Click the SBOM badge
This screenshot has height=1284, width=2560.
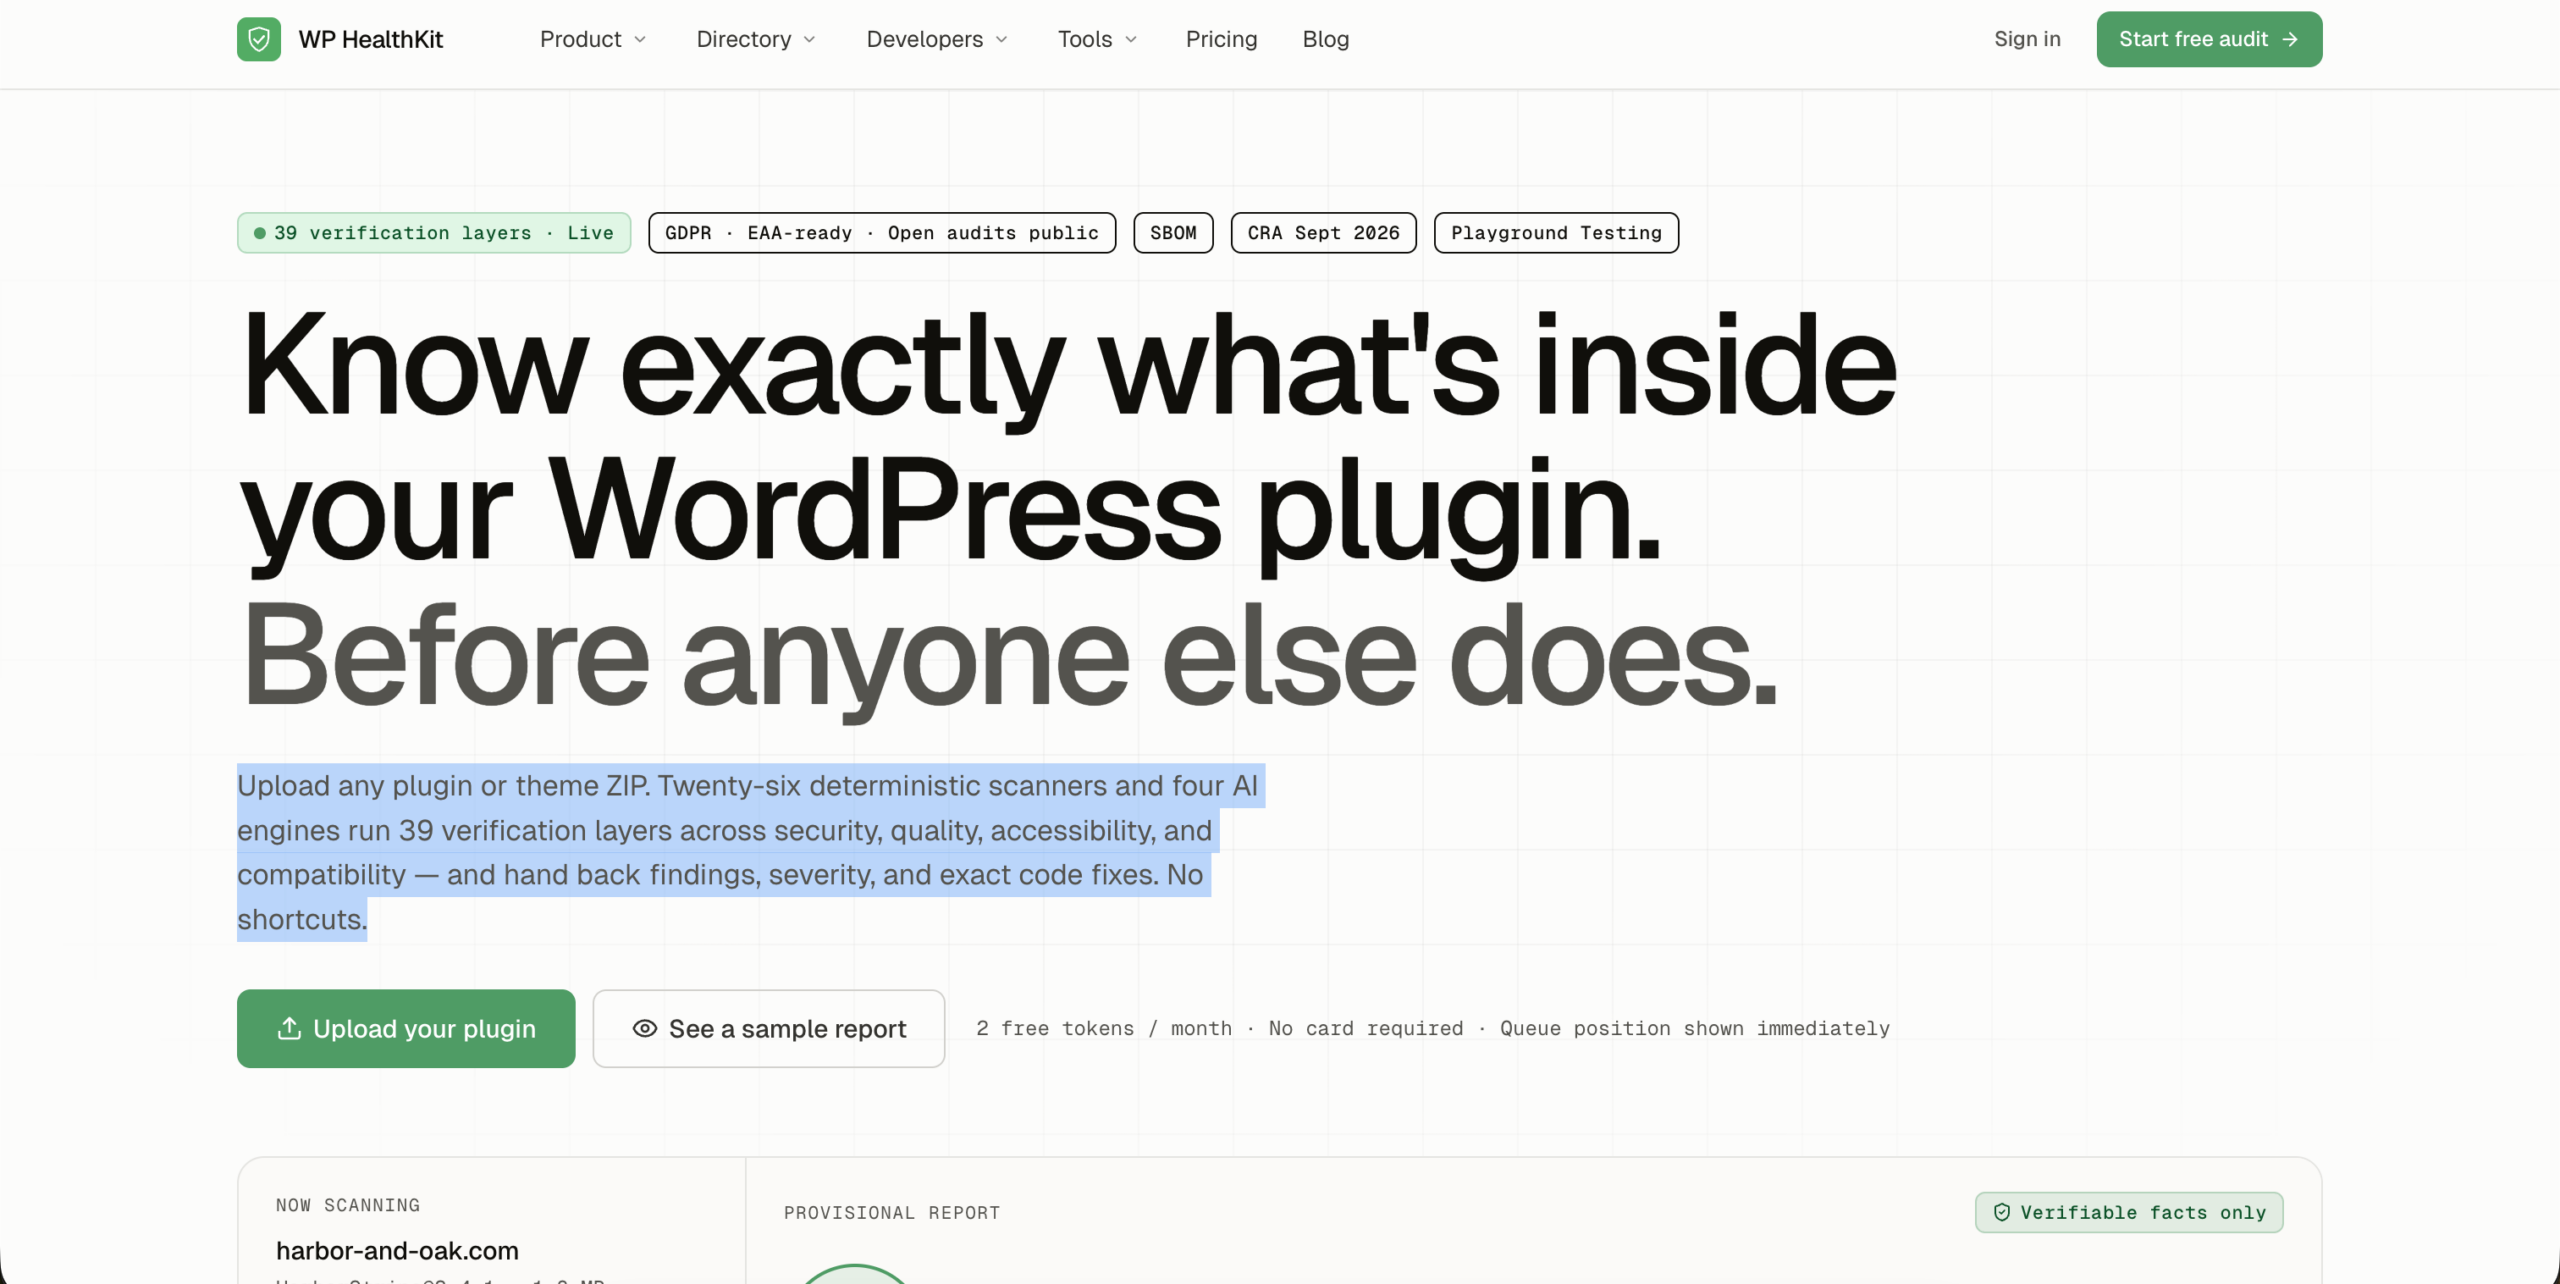point(1173,233)
